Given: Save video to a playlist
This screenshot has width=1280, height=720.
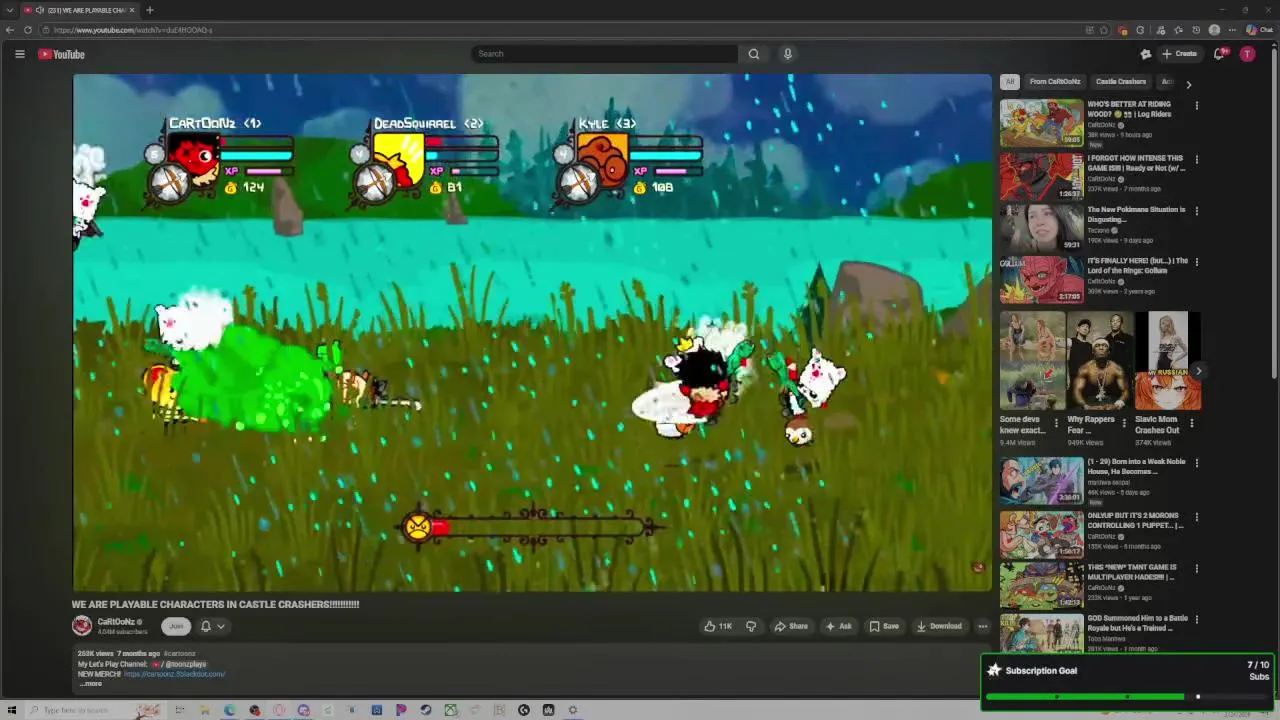Looking at the screenshot, I should point(884,626).
